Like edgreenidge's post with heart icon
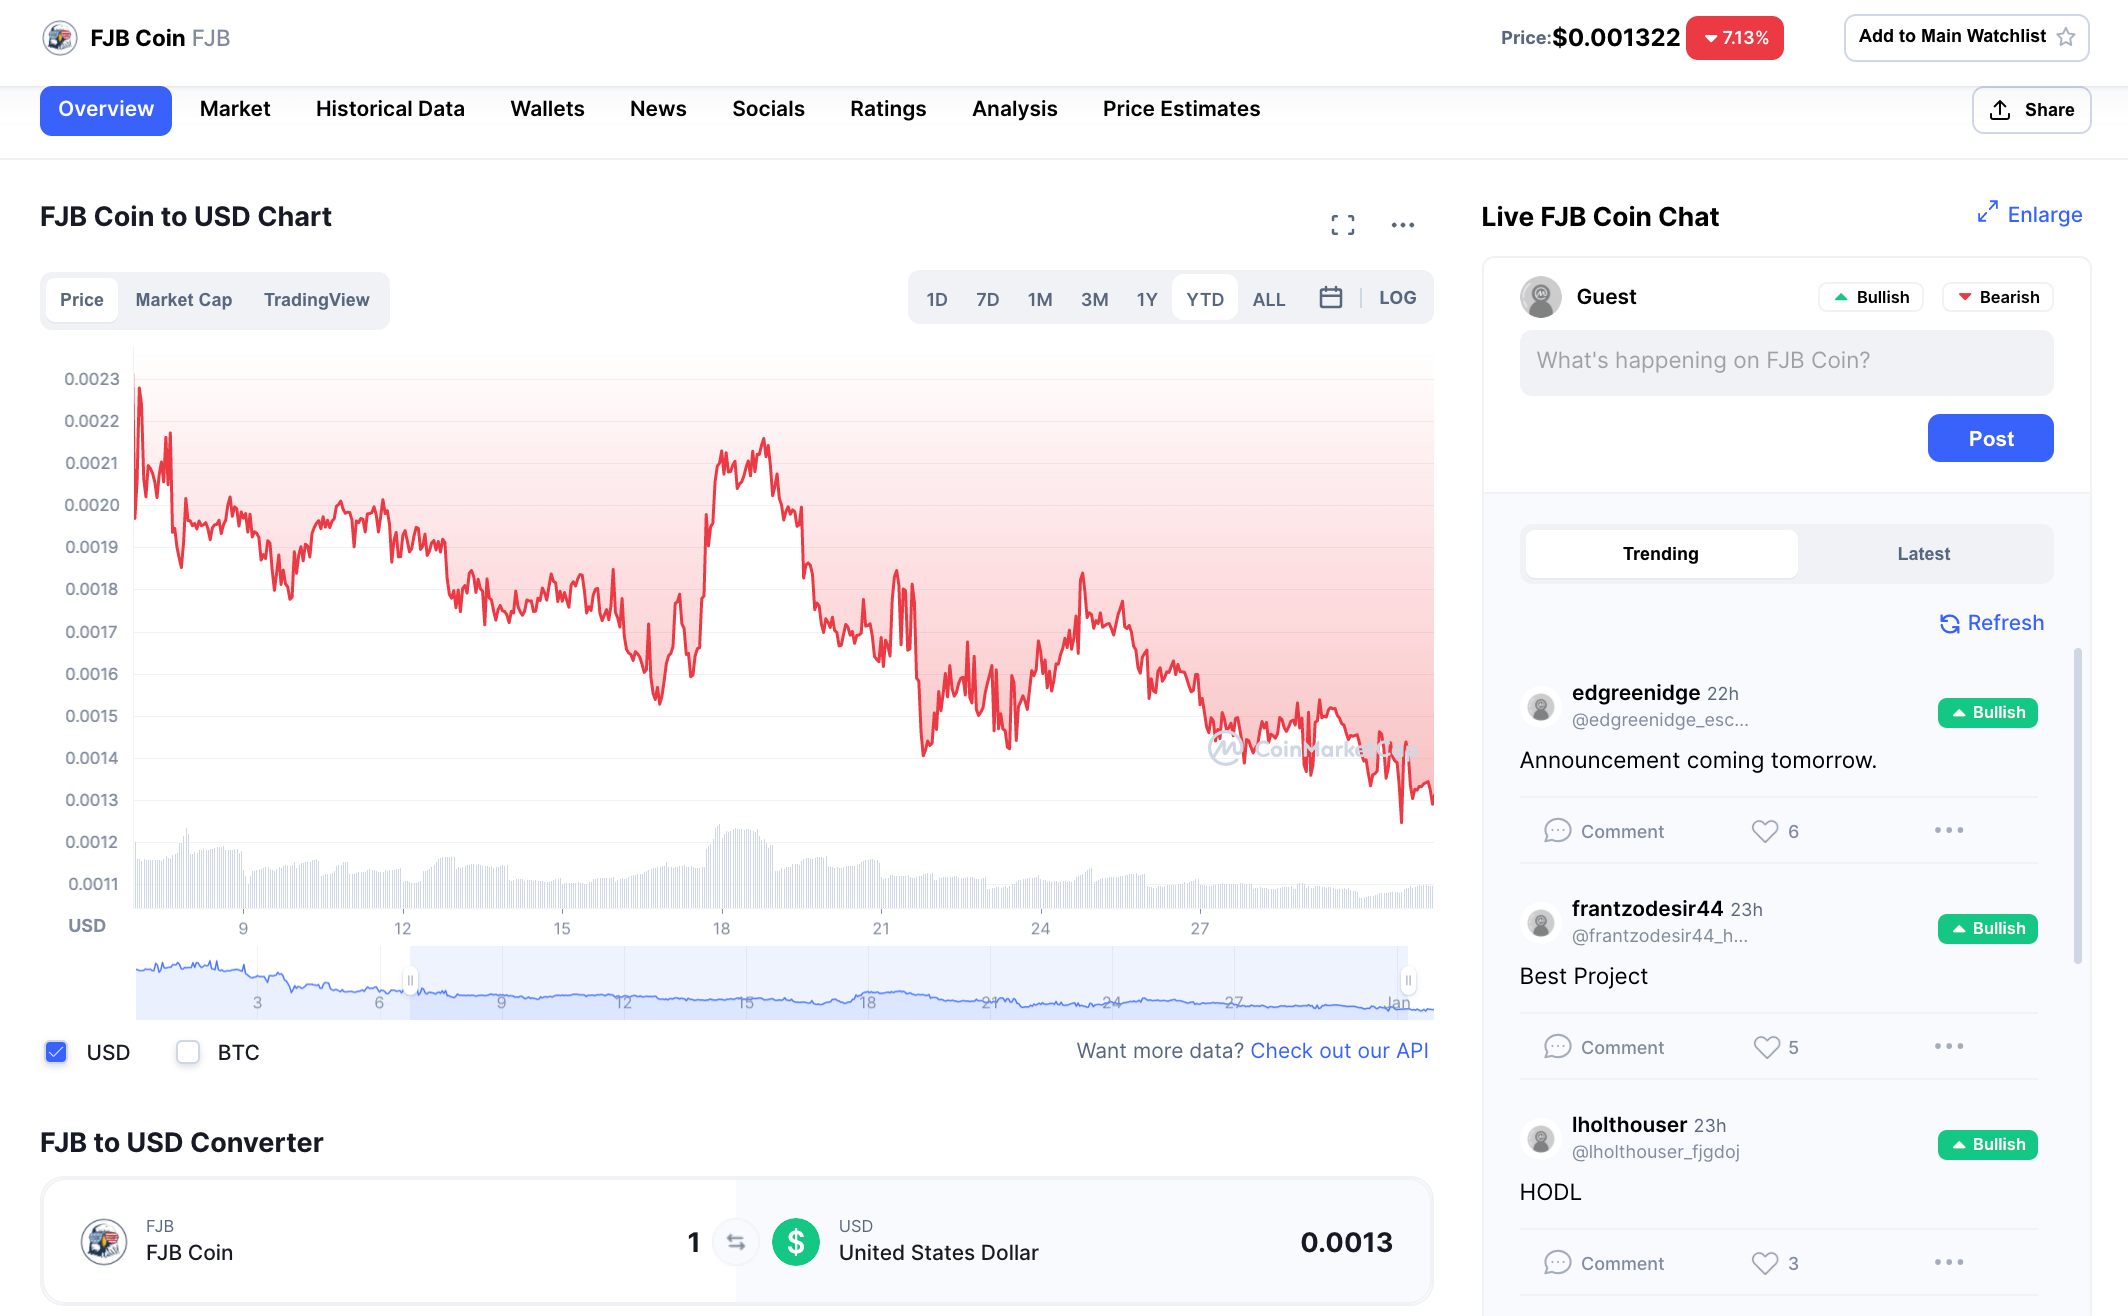This screenshot has width=2128, height=1316. [x=1764, y=831]
